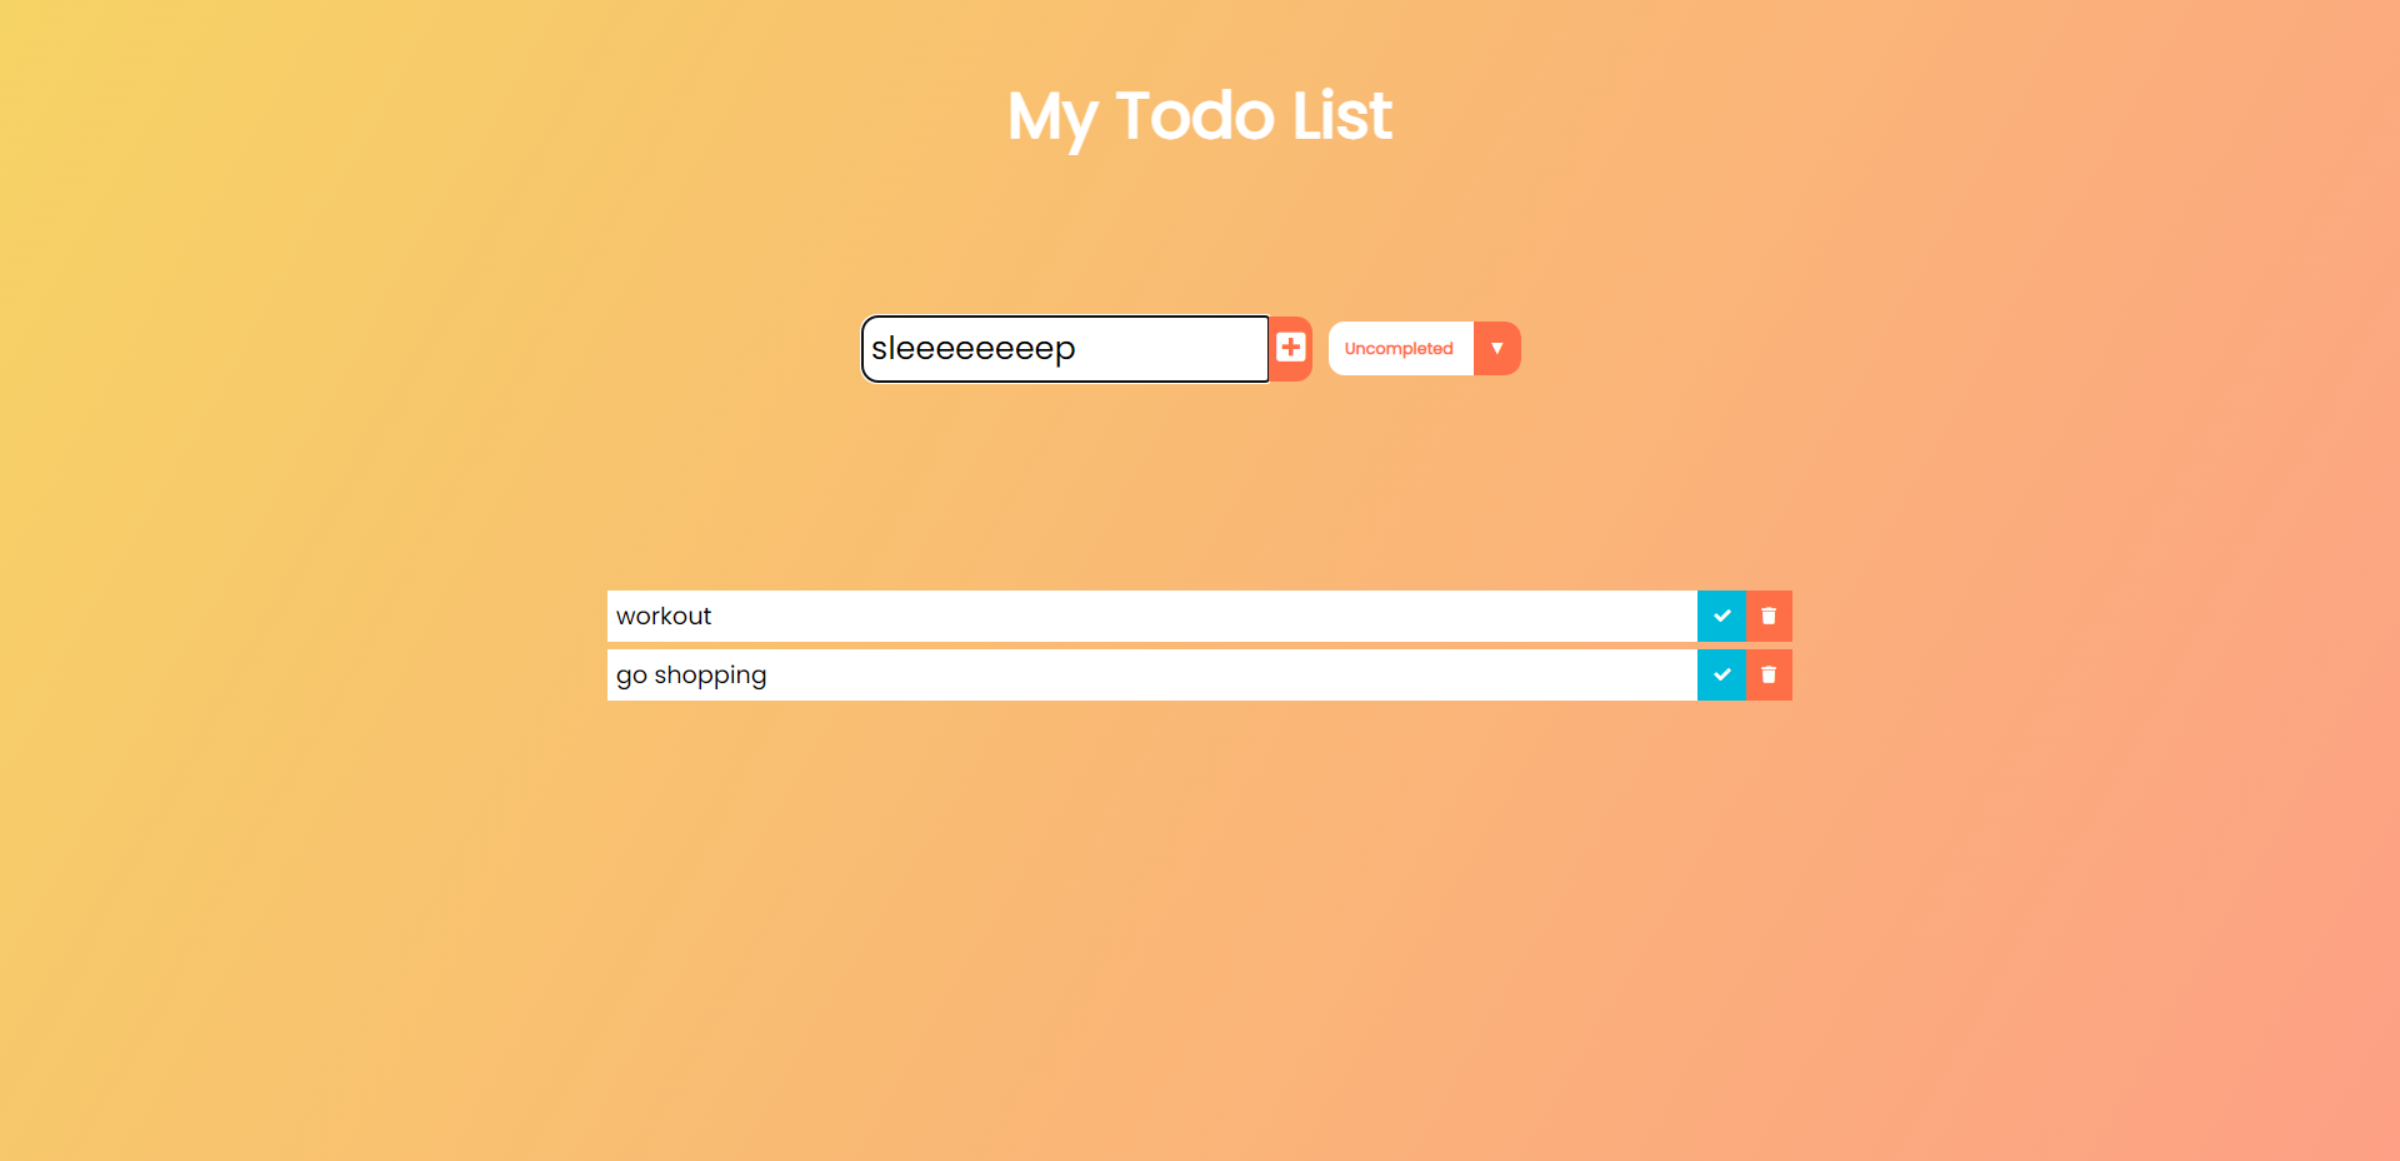Click the go shopping todo entry
2400x1161 pixels.
tap(1150, 675)
